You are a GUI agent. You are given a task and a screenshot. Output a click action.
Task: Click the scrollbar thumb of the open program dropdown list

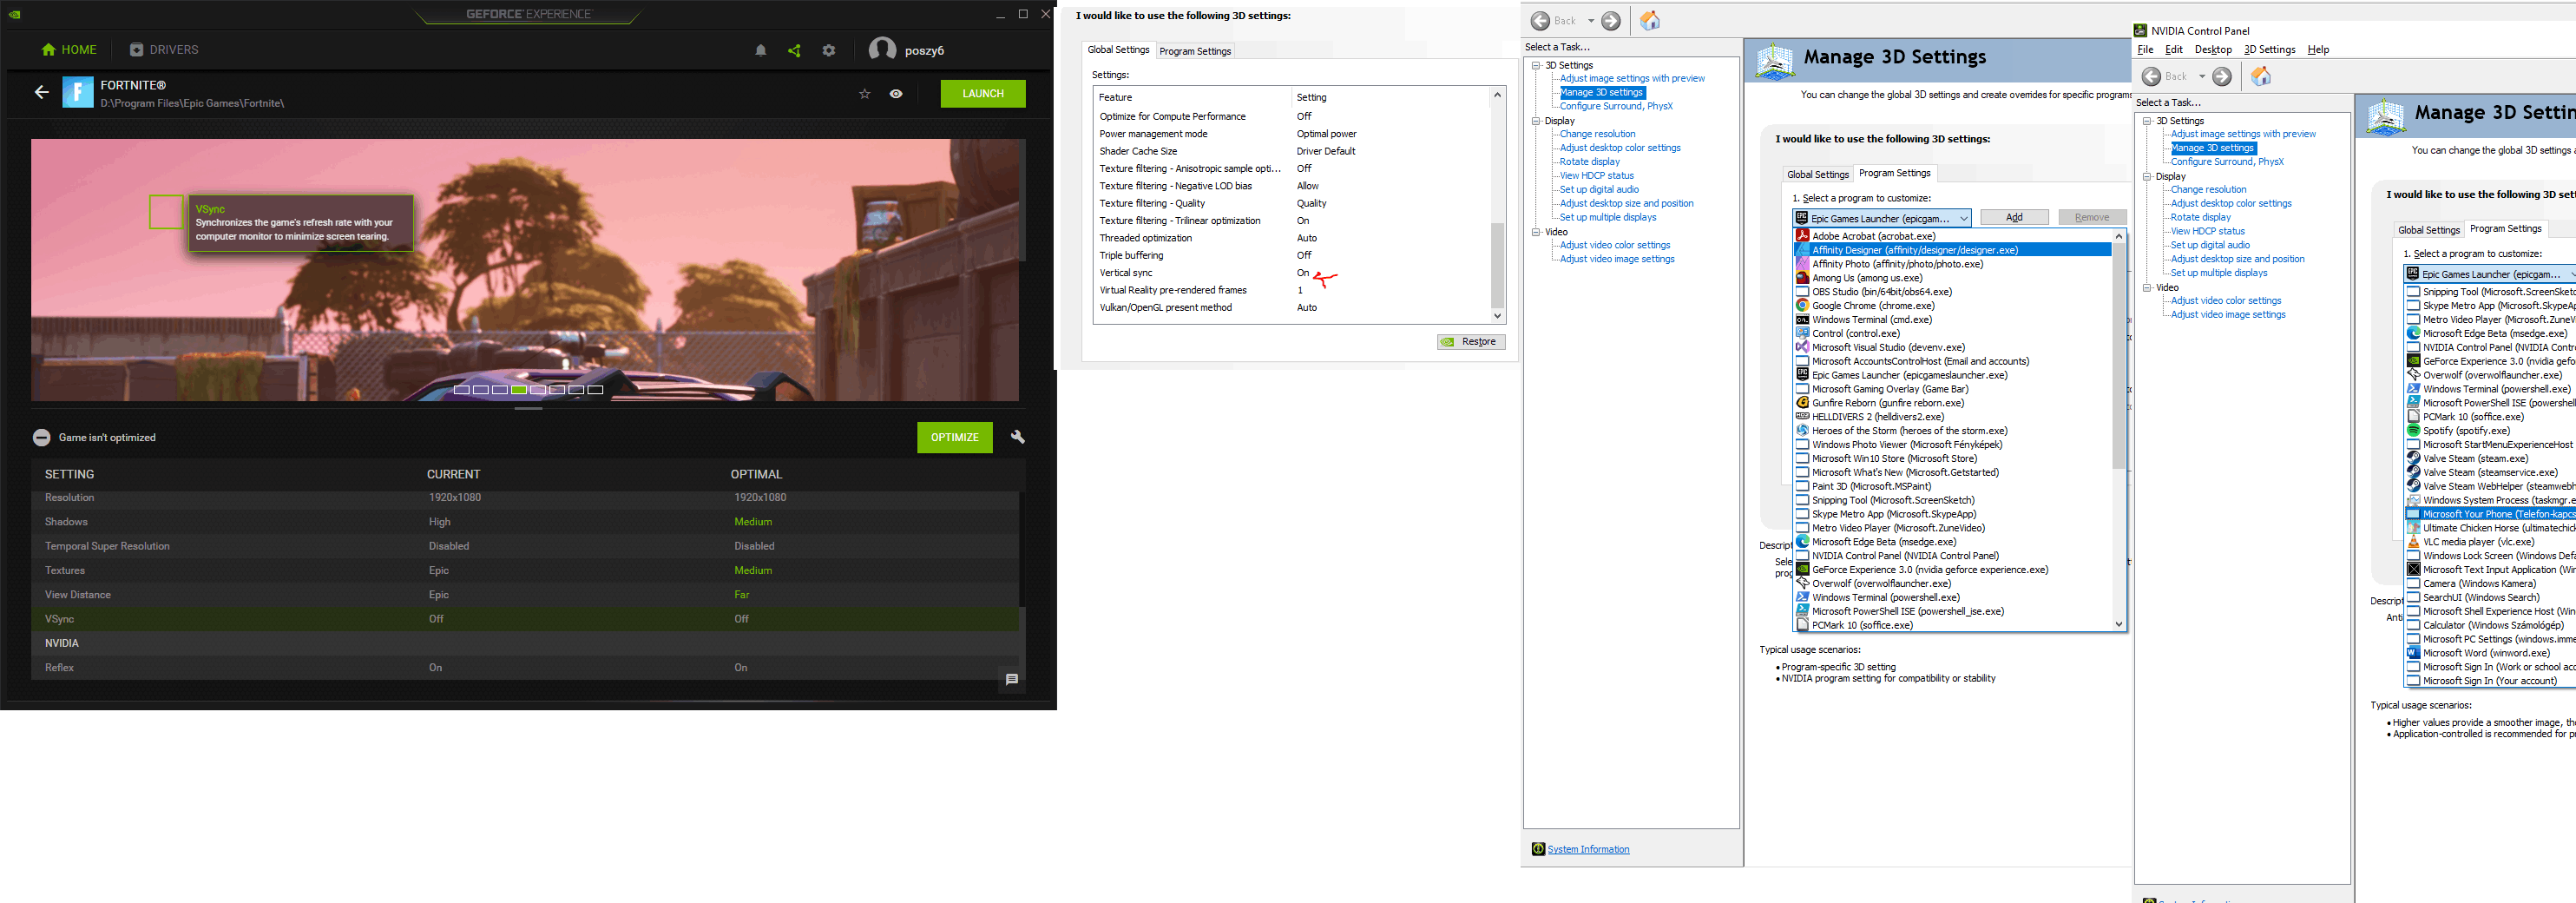(2118, 357)
